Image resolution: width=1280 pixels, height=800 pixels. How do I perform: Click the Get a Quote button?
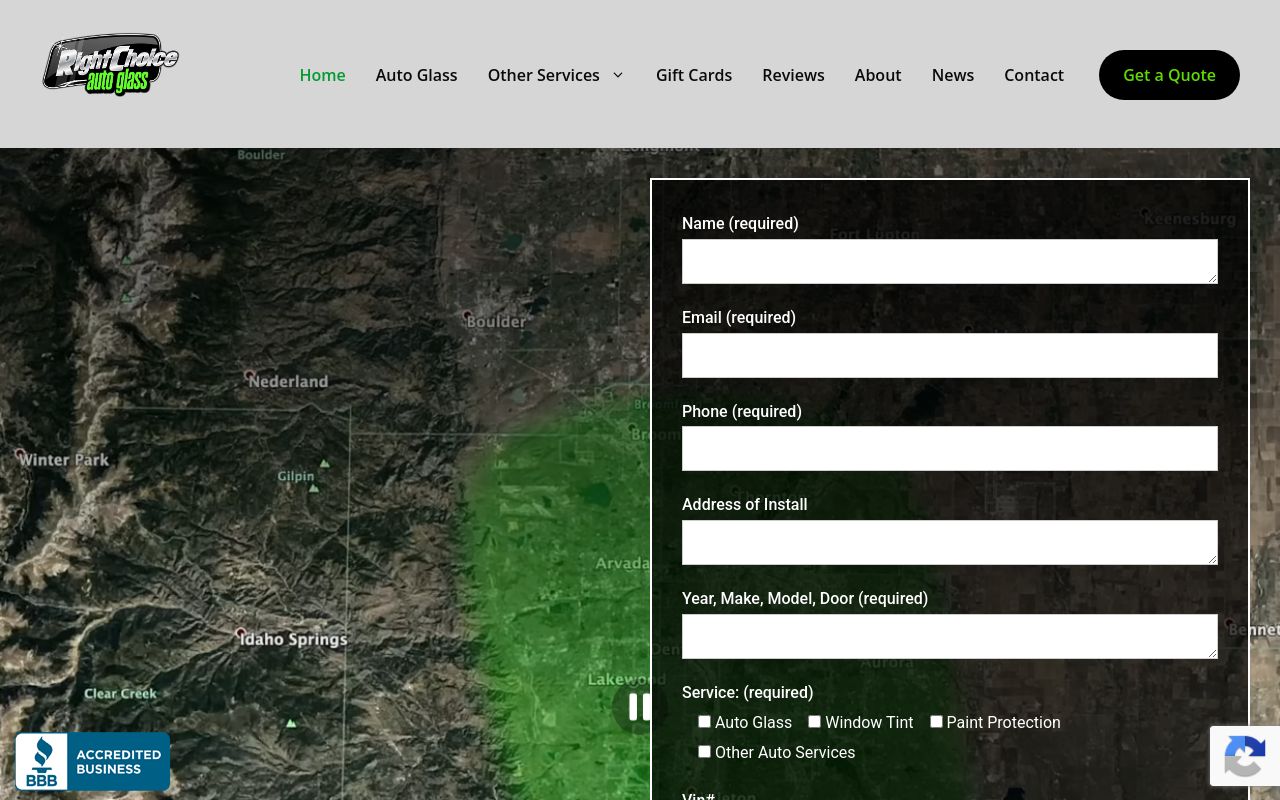1169,75
